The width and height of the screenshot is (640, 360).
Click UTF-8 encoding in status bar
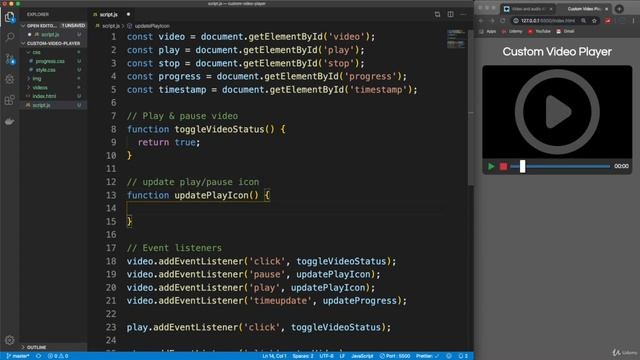pyautogui.click(x=327, y=356)
